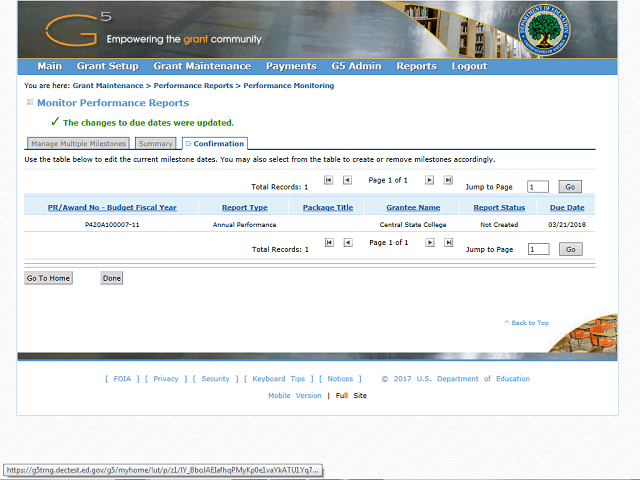Go to previous page in bottom pager

pyautogui.click(x=348, y=242)
